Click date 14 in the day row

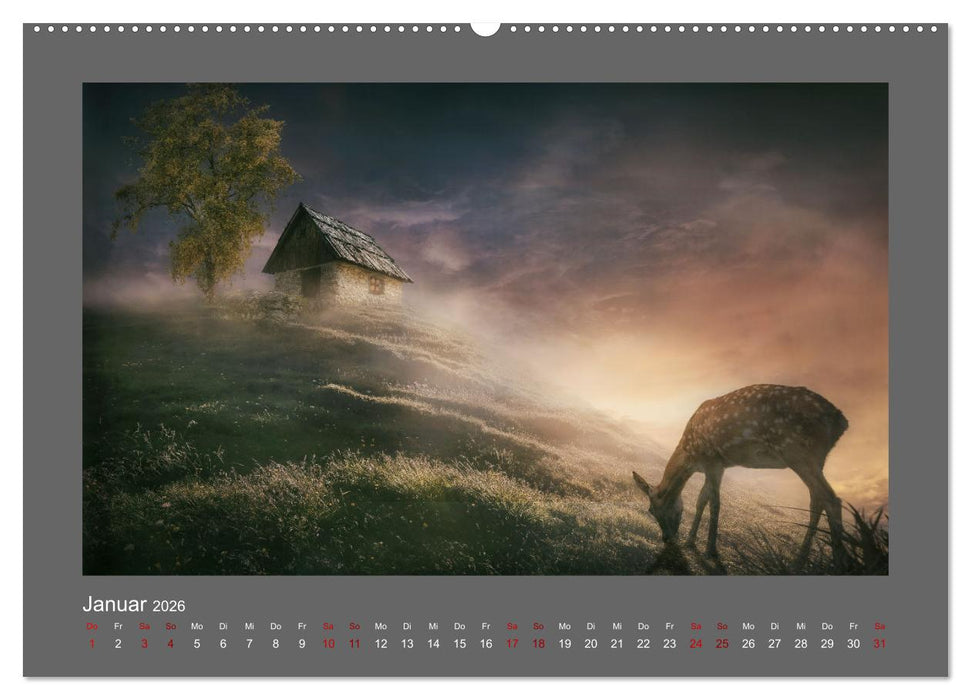(x=433, y=644)
